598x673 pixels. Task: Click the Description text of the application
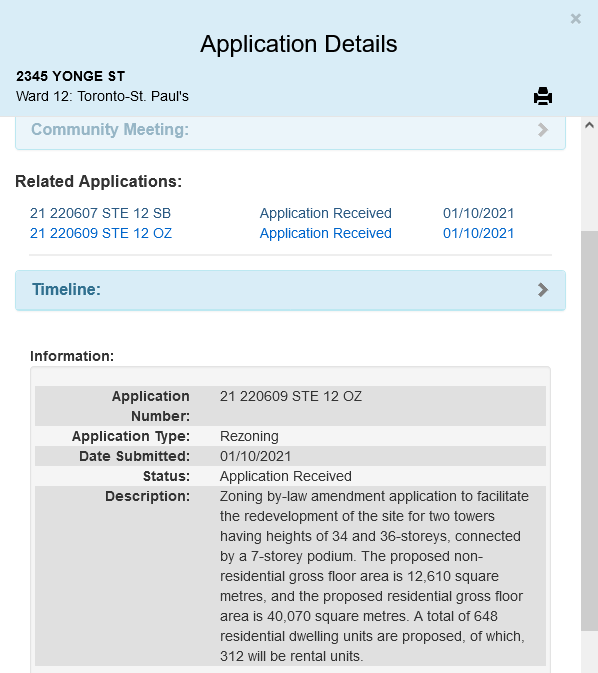tap(374, 576)
